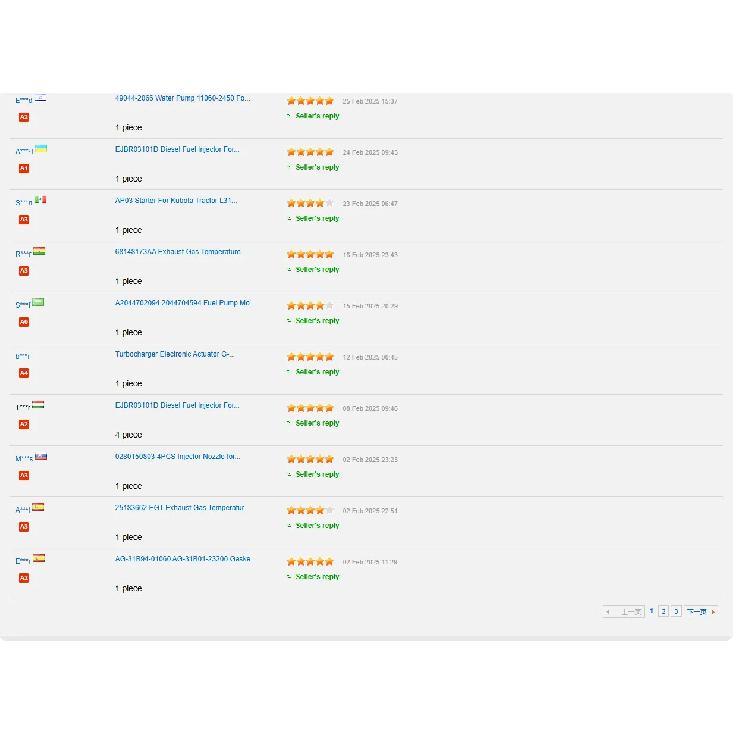Open EJBR03101D Diesel Fuel Injector link dated 24 Feb
Viewport: 733px width, 733px height.
click(x=177, y=149)
